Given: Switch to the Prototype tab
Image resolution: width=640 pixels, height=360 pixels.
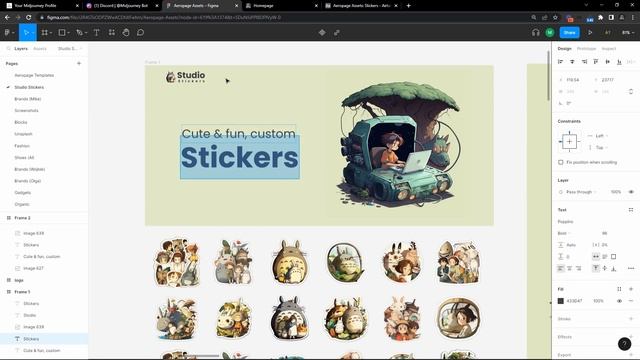Looking at the screenshot, I should [586, 49].
